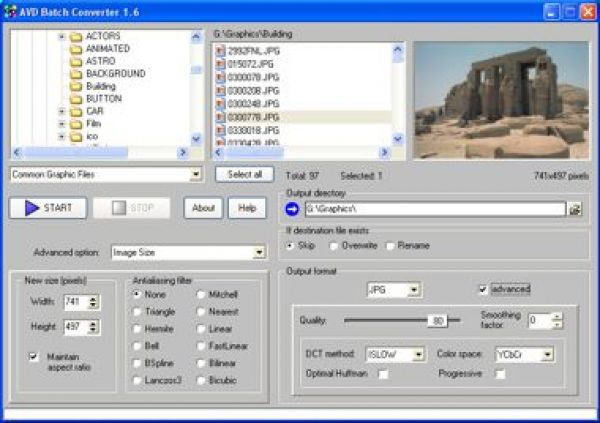This screenshot has height=423, width=600.
Task: Uncheck the advanced output format checkbox
Action: [483, 289]
